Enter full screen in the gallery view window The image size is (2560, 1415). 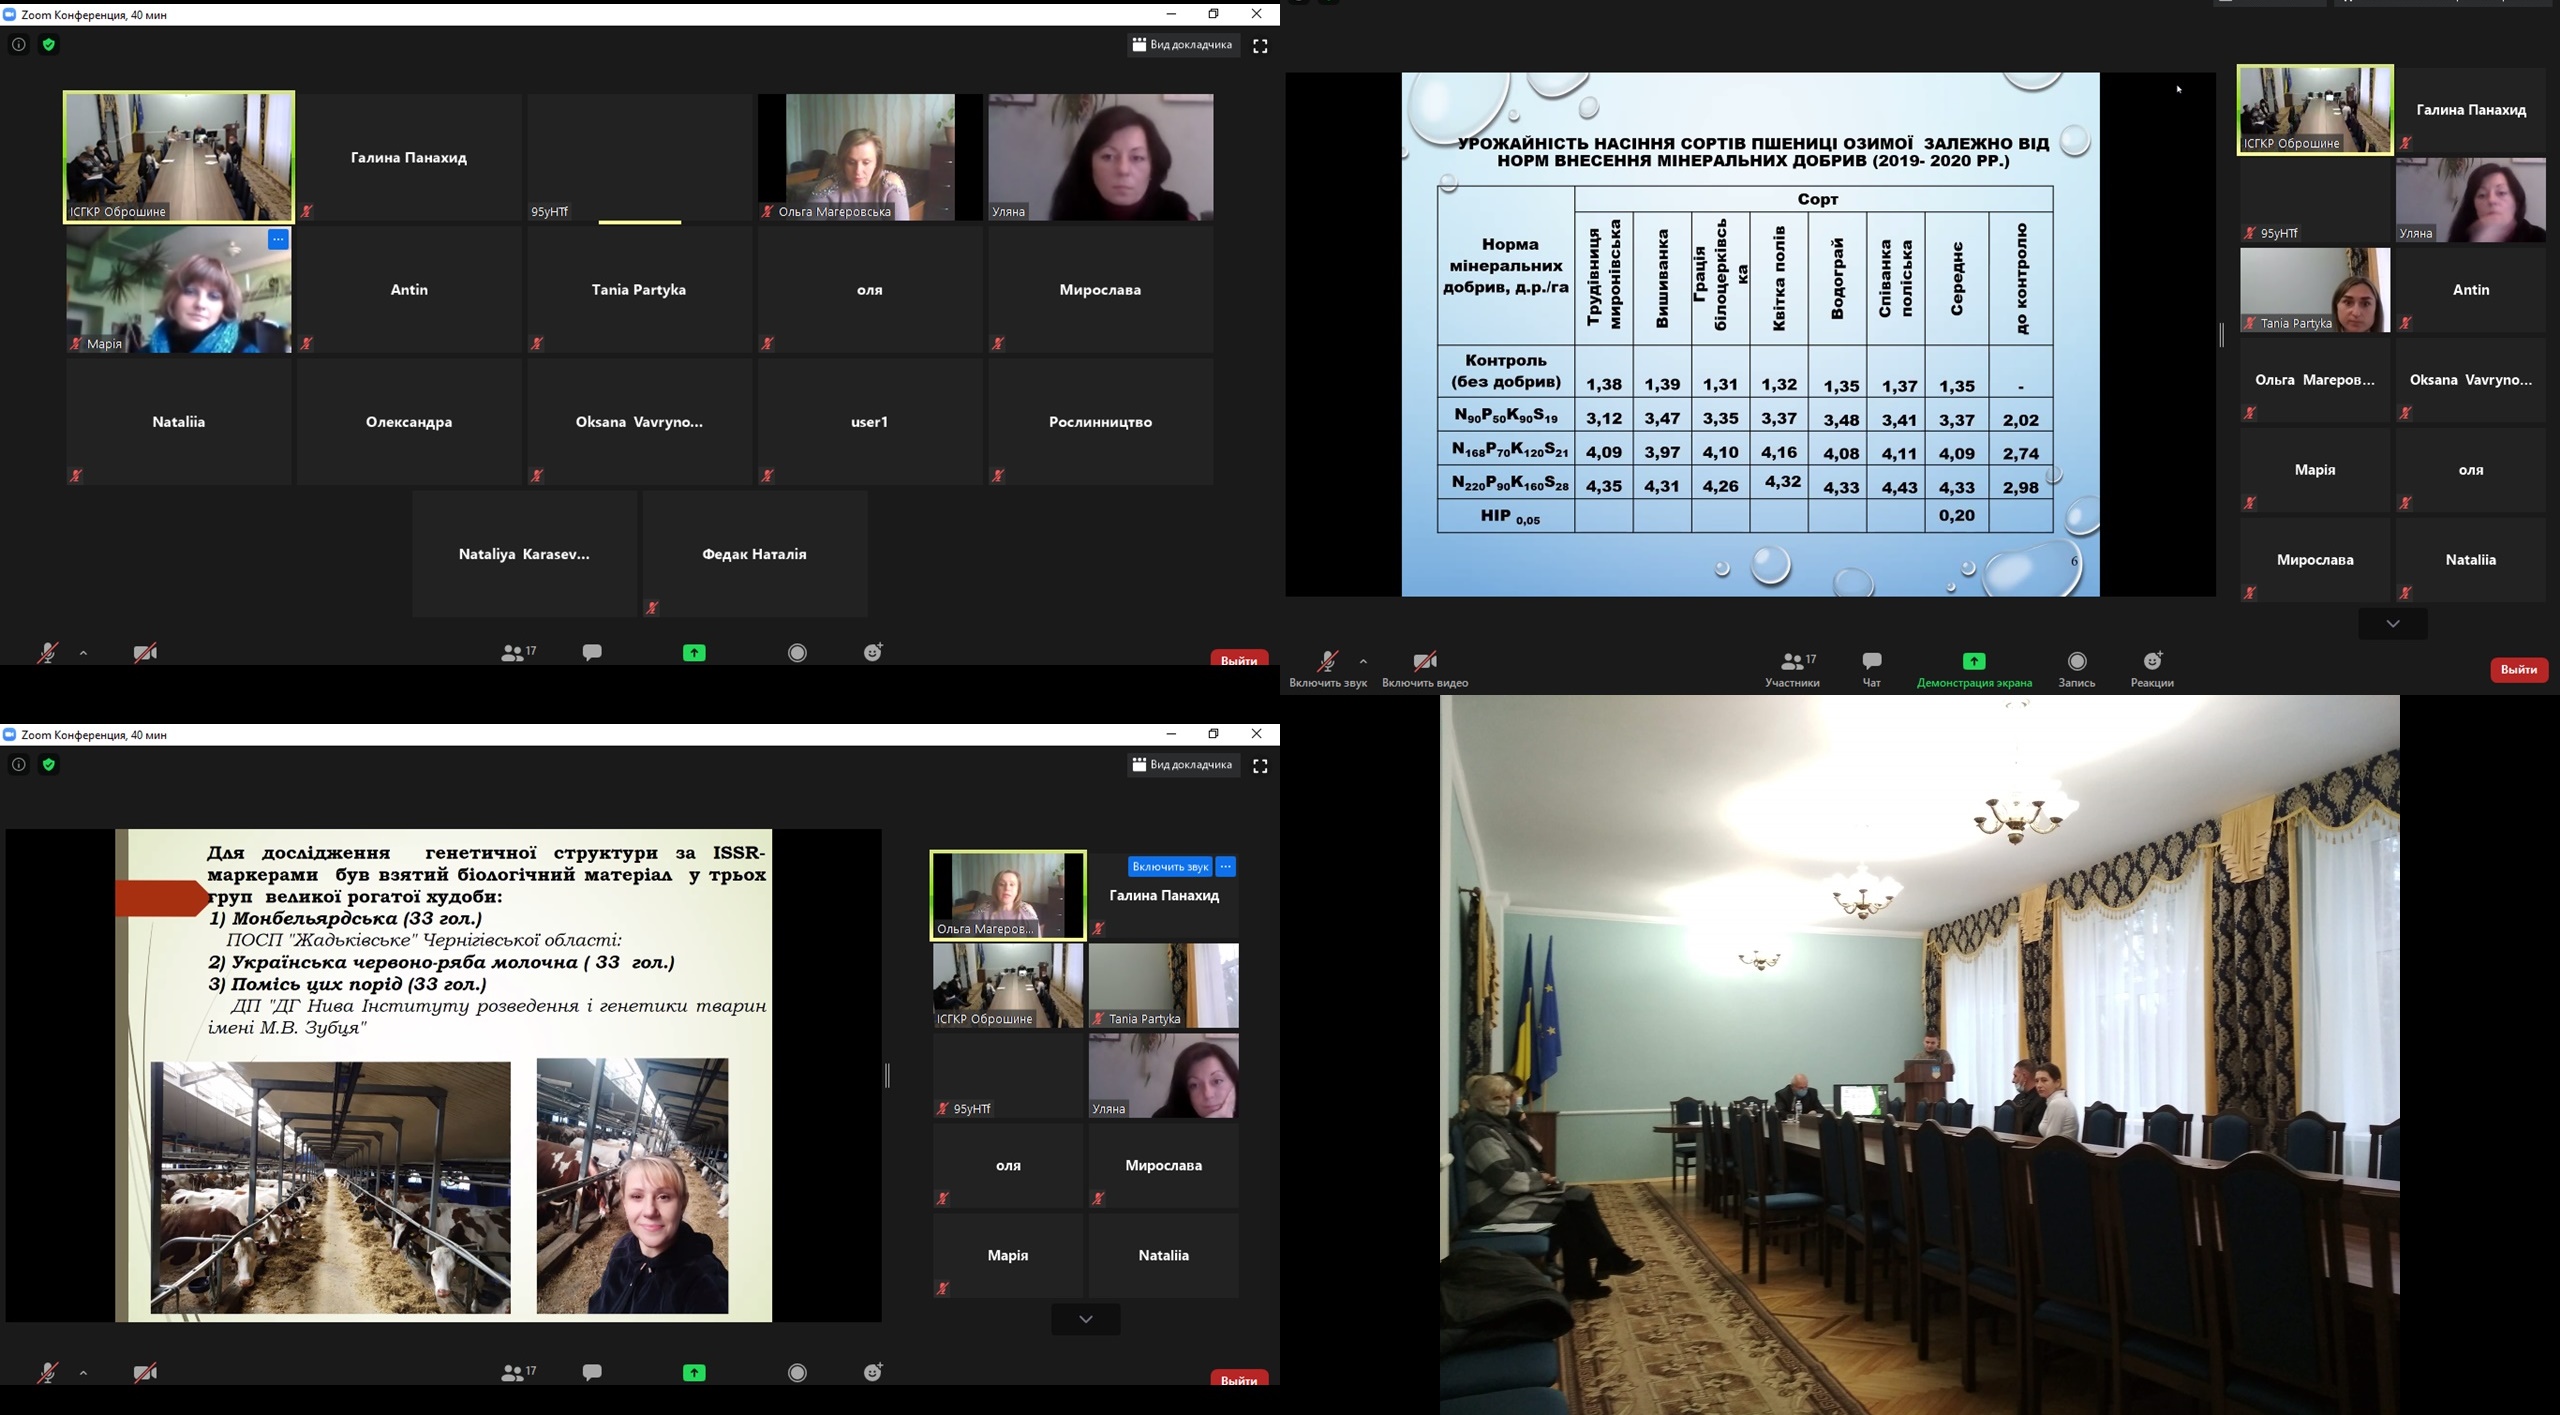(1260, 46)
